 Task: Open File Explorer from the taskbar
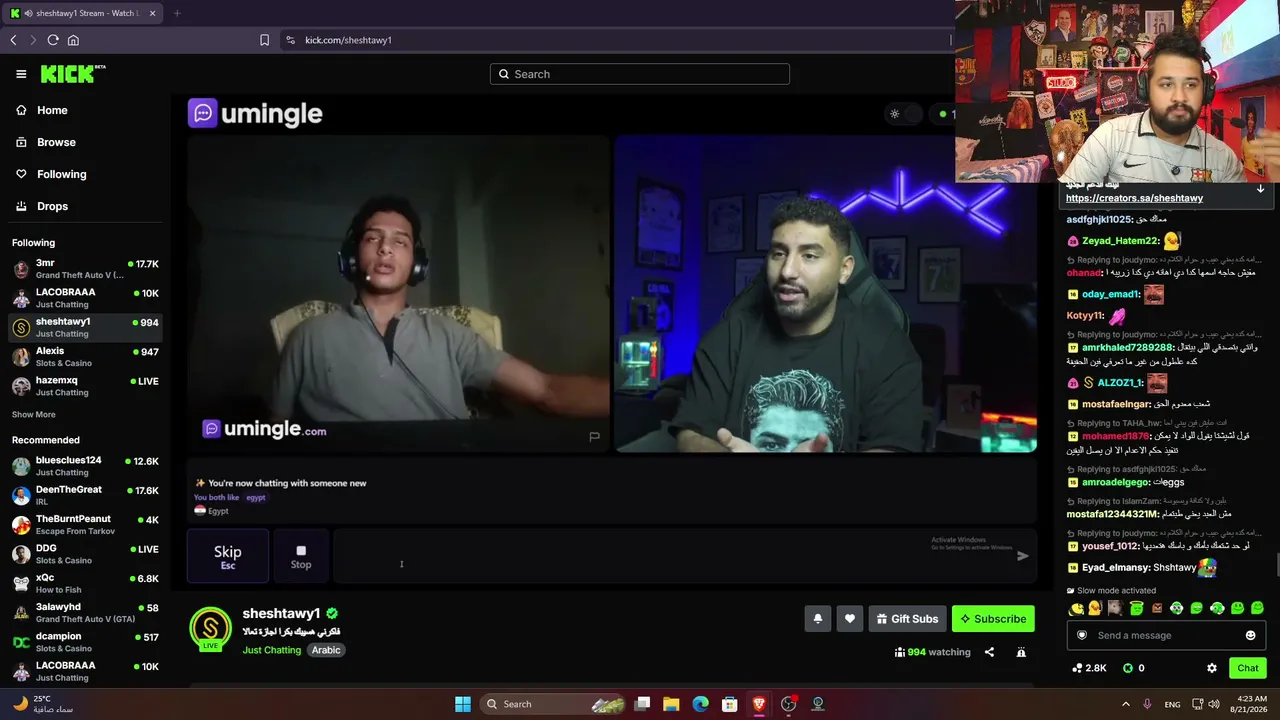click(x=671, y=704)
